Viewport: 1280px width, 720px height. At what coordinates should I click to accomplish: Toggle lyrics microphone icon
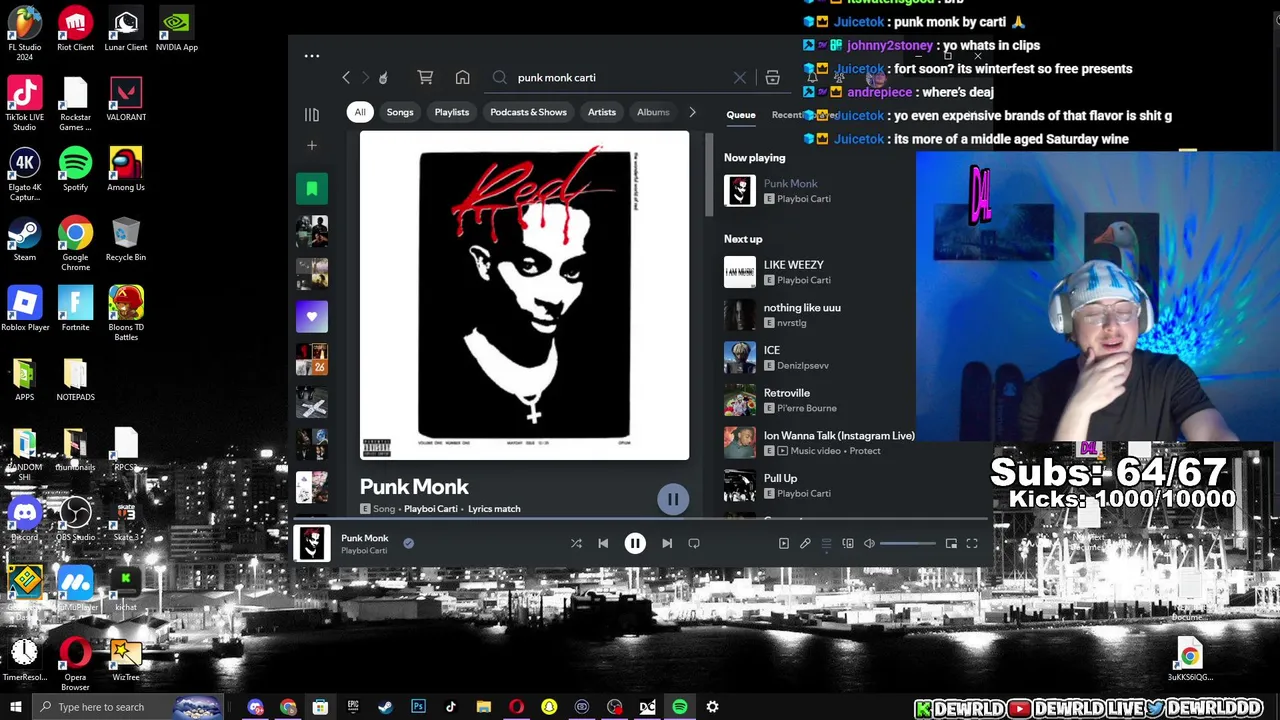tap(805, 543)
